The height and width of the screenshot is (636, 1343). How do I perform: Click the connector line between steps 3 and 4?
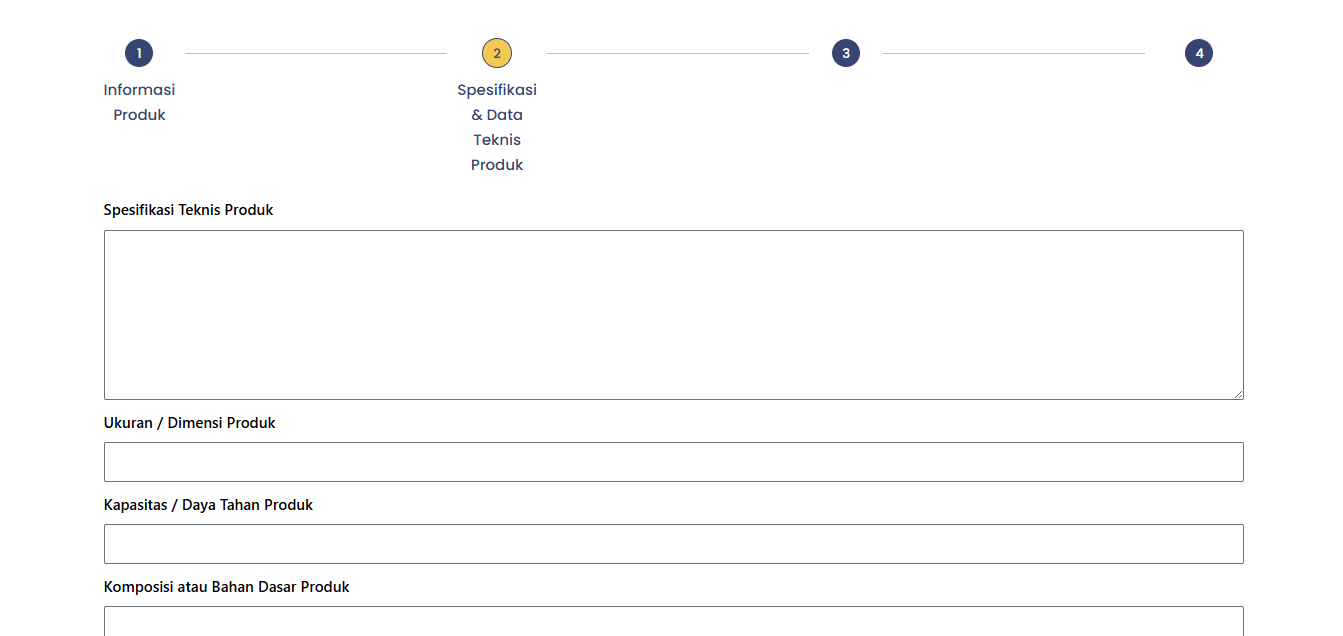[x=1014, y=53]
